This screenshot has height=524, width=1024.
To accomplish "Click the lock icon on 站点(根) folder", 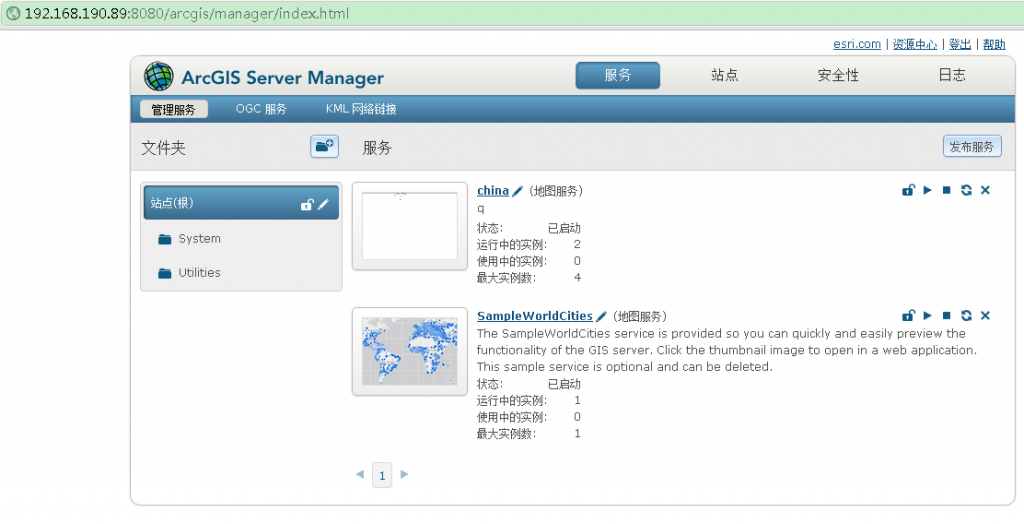I will click(x=306, y=205).
